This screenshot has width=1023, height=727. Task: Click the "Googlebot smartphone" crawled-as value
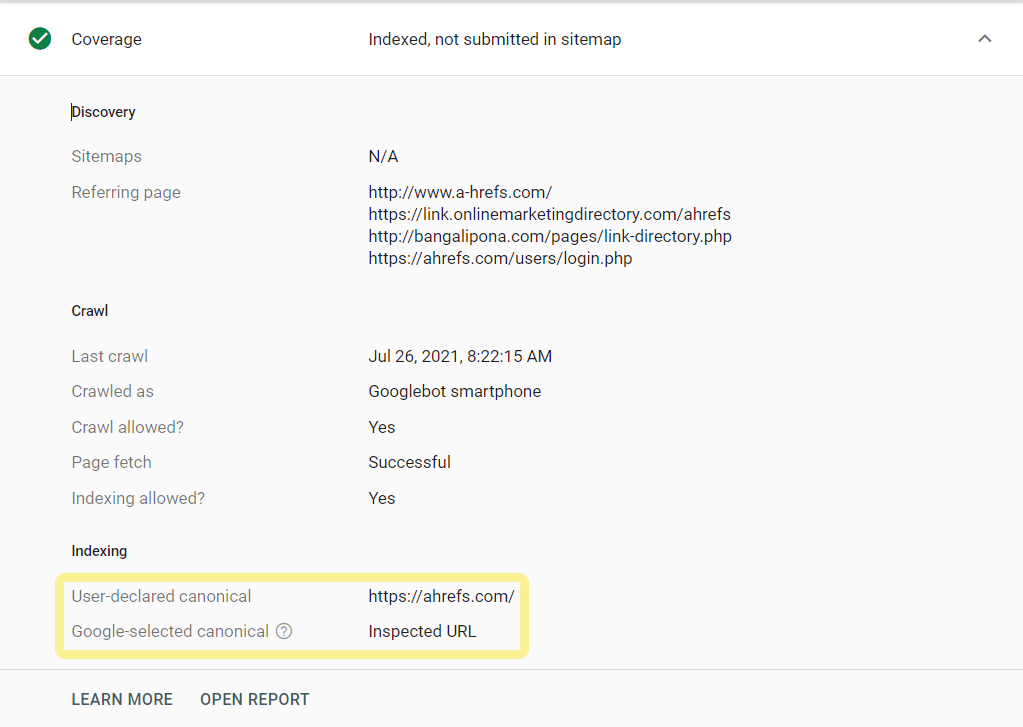coord(454,391)
